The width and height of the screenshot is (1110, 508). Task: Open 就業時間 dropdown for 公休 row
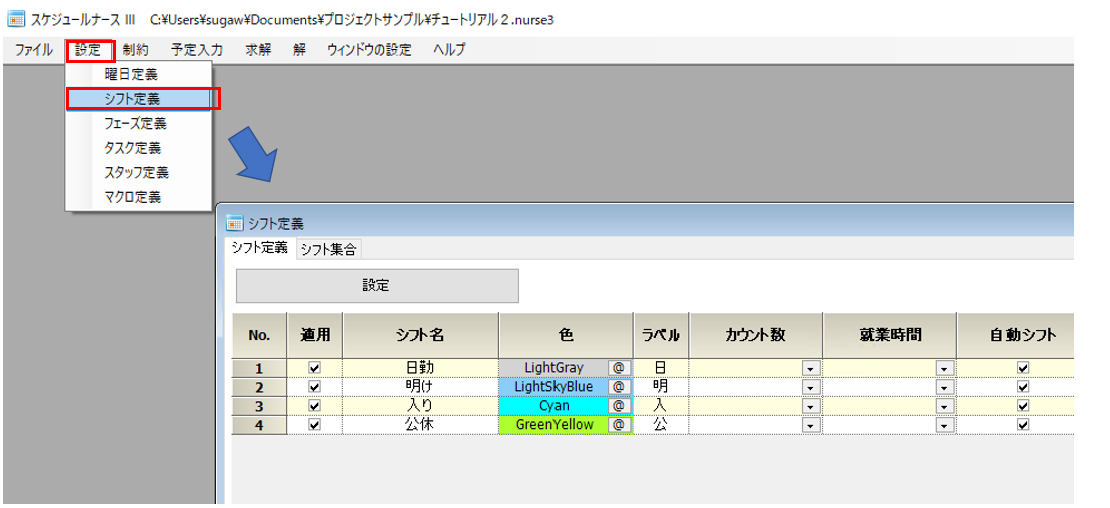click(944, 425)
